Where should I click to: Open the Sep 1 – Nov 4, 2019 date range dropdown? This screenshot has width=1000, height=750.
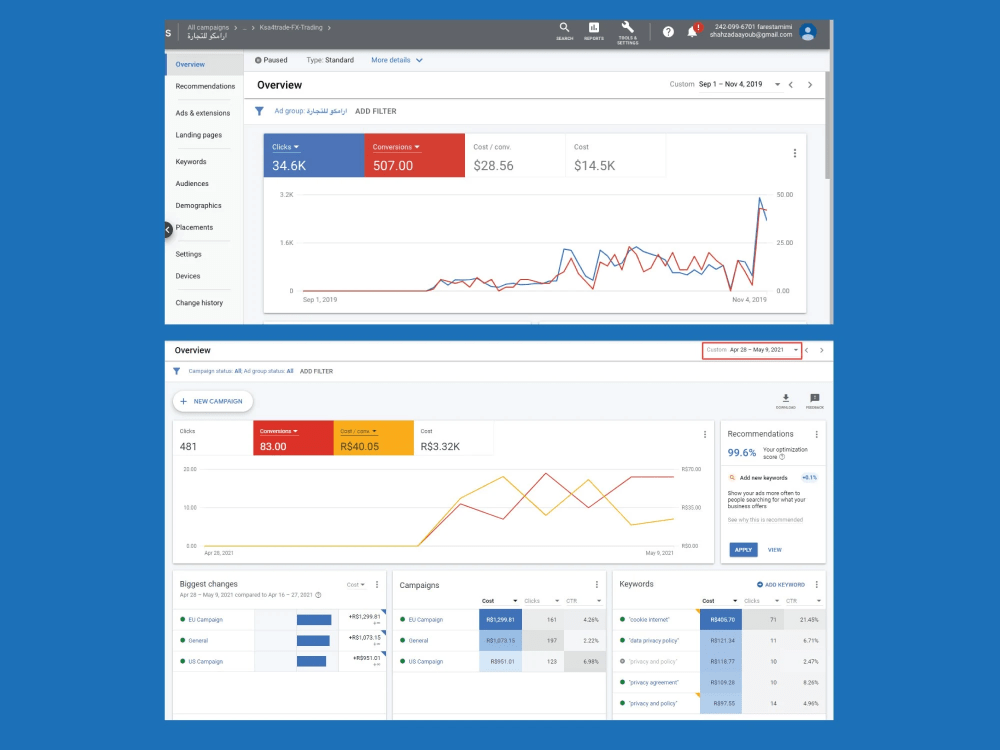[x=739, y=84]
